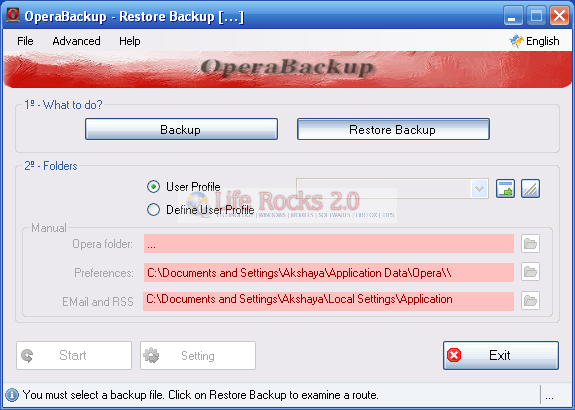The image size is (575, 410).
Task: Click the info icon in status bar
Action: (x=12, y=395)
